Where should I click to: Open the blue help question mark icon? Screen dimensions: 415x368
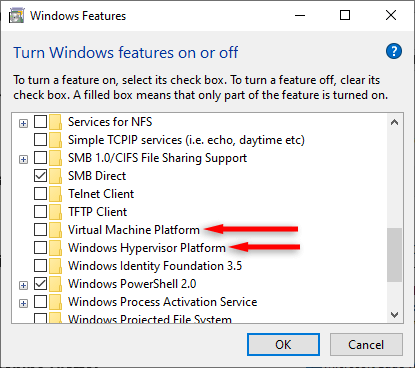394,51
